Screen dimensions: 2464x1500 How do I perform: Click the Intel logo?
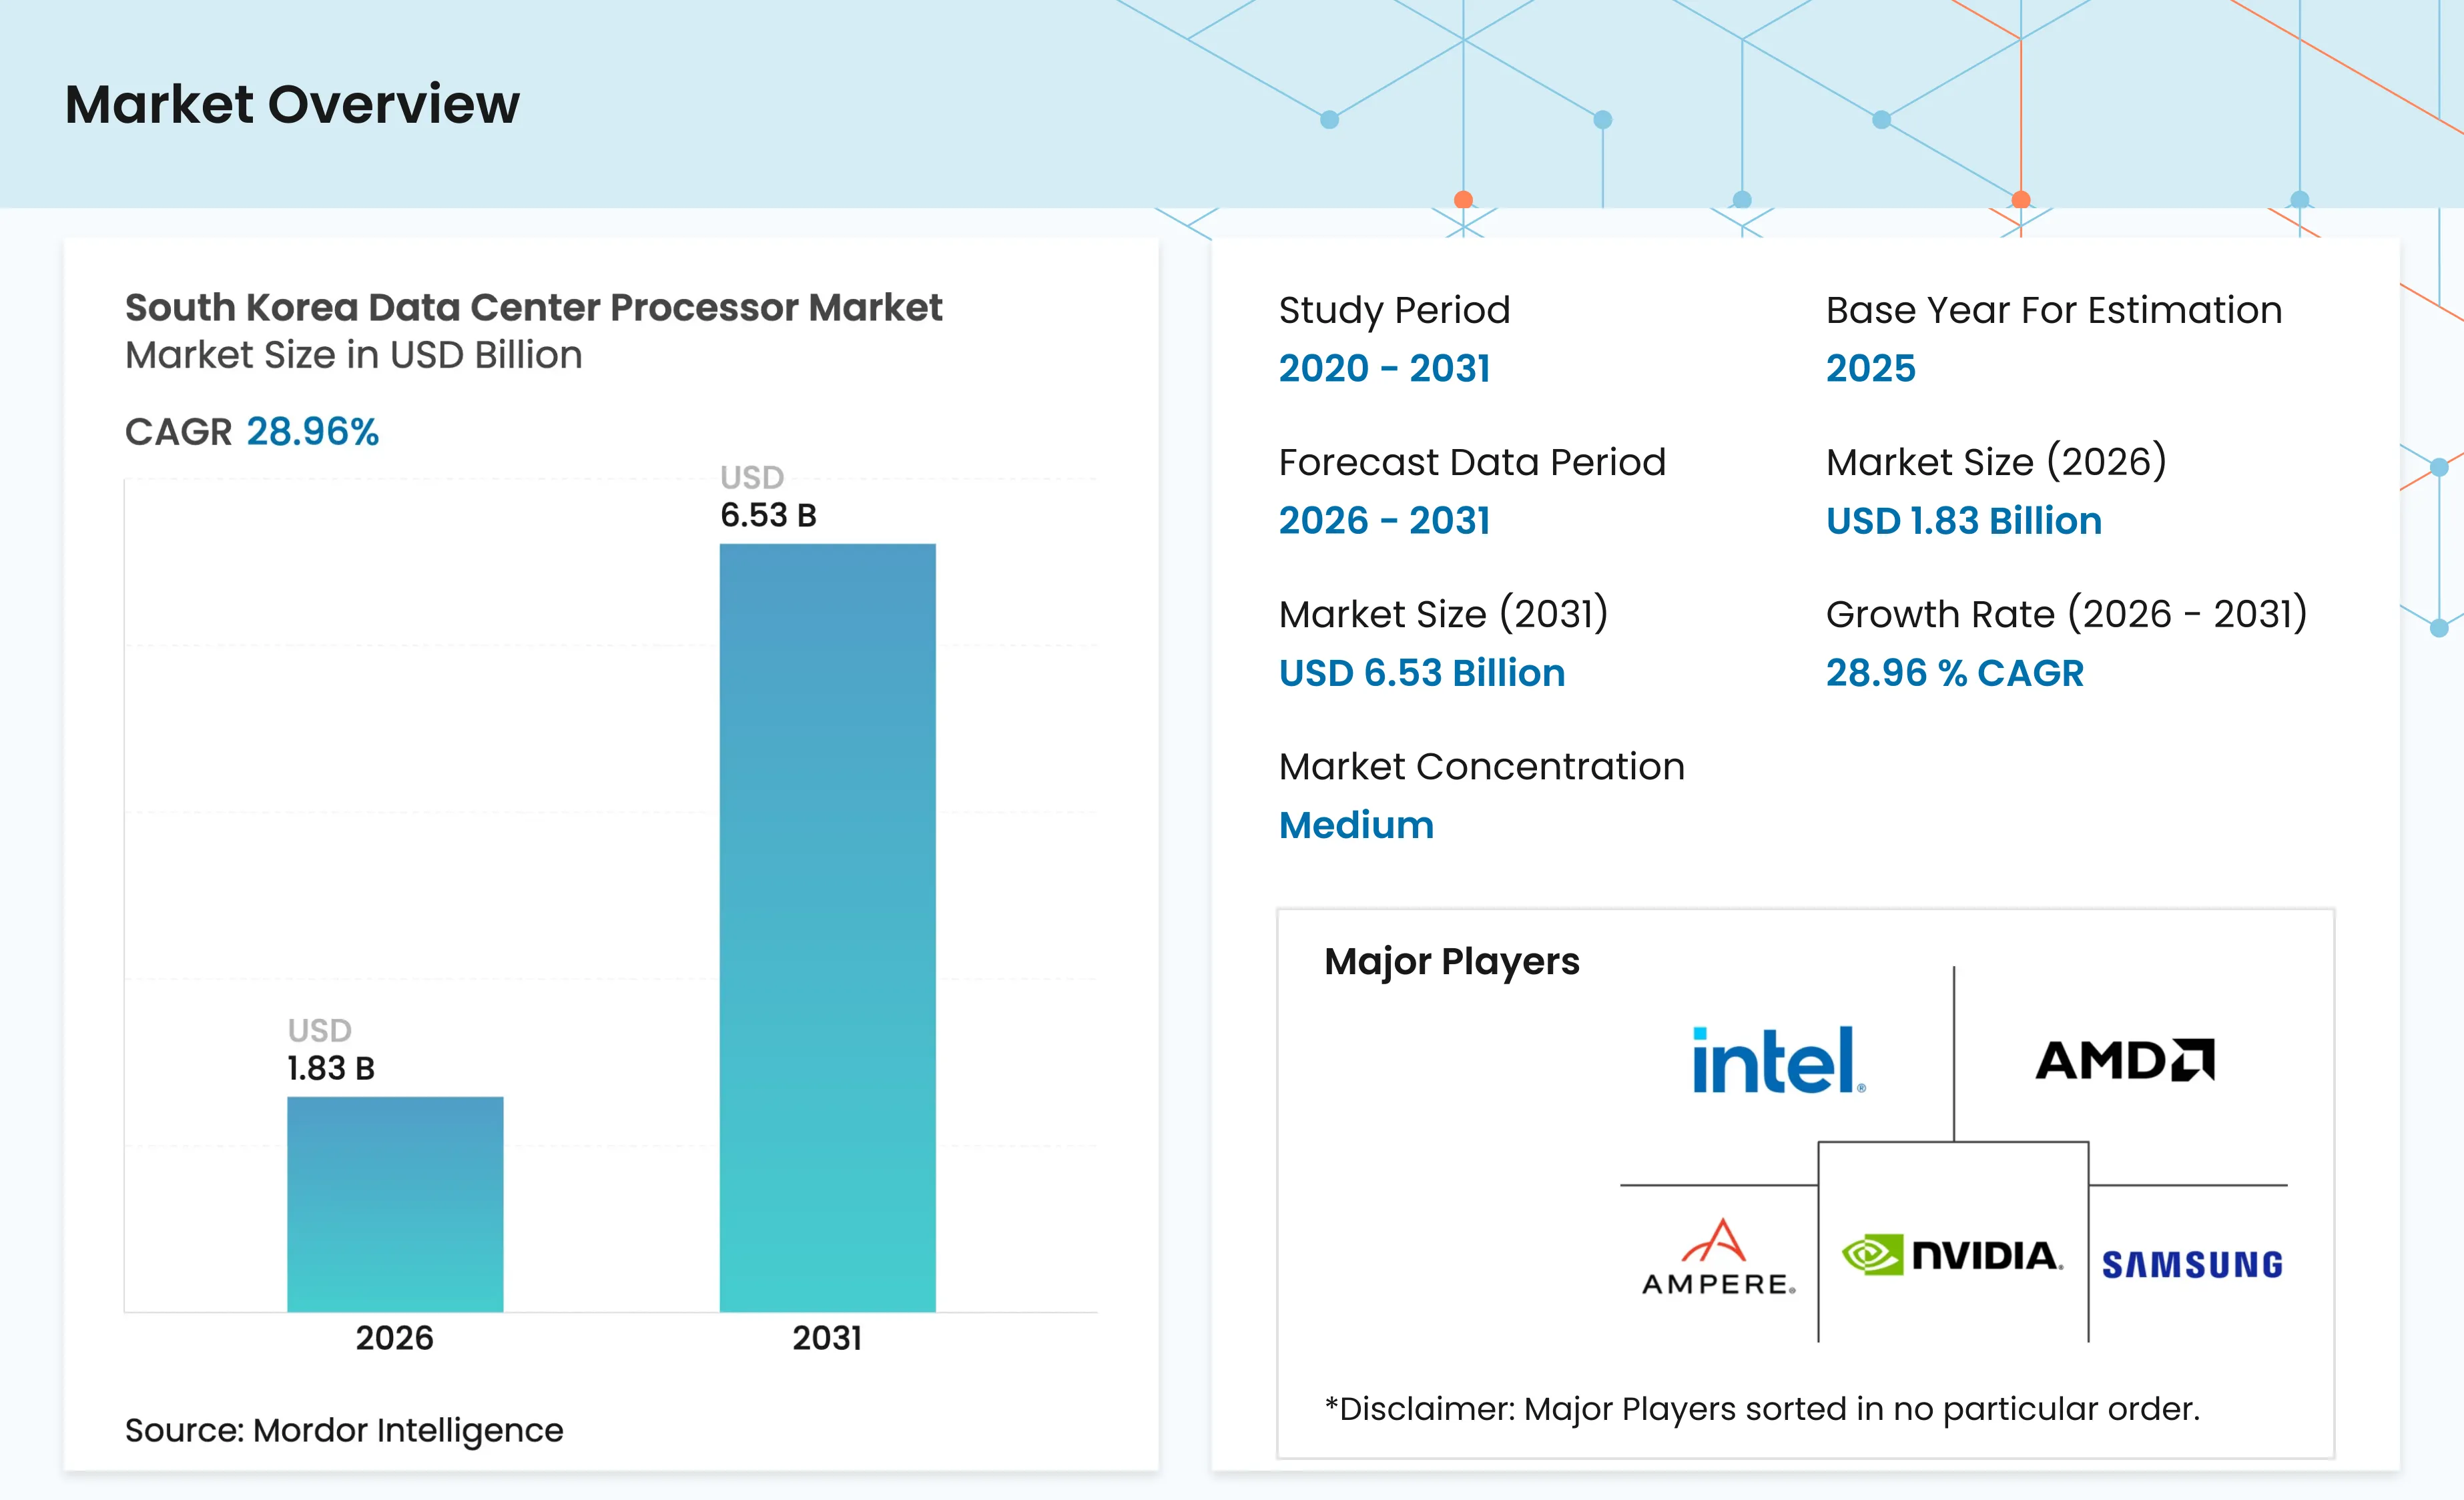pos(1779,1060)
